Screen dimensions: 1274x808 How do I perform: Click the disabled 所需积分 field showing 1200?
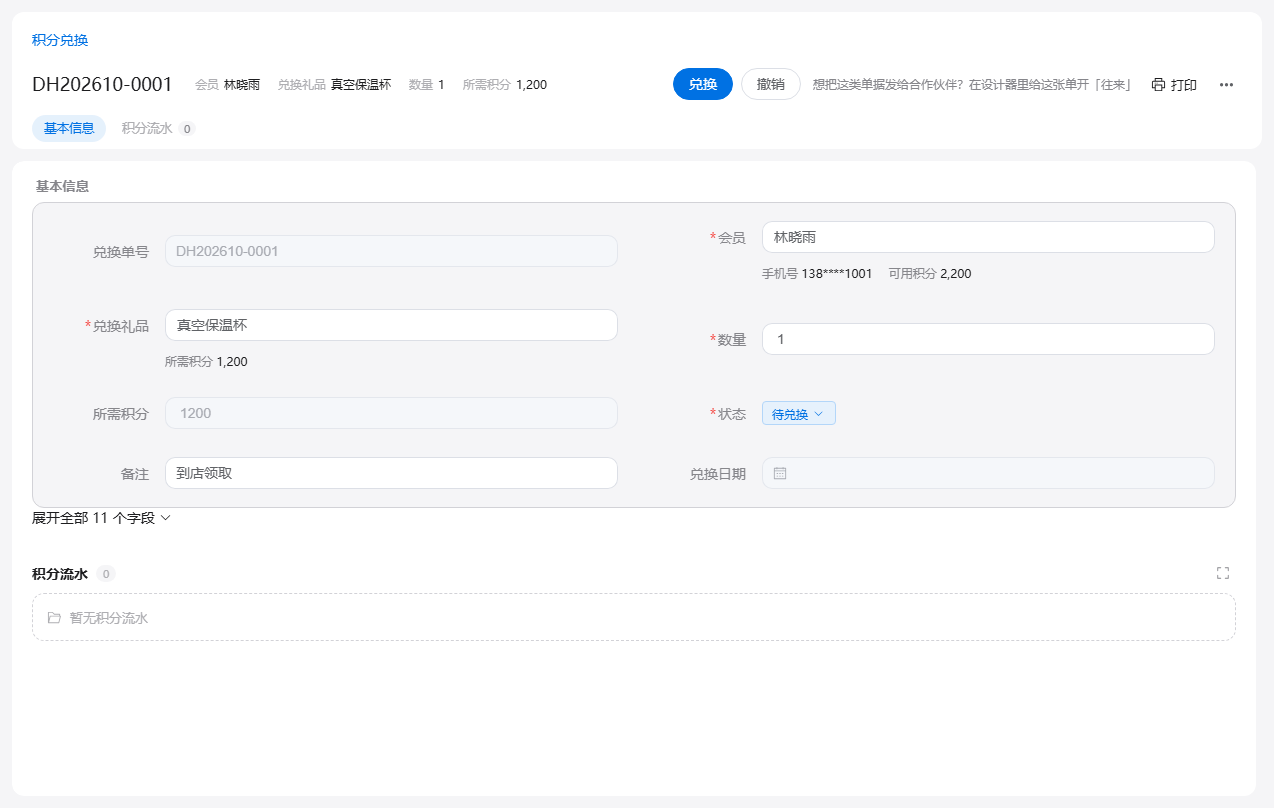[x=391, y=413]
